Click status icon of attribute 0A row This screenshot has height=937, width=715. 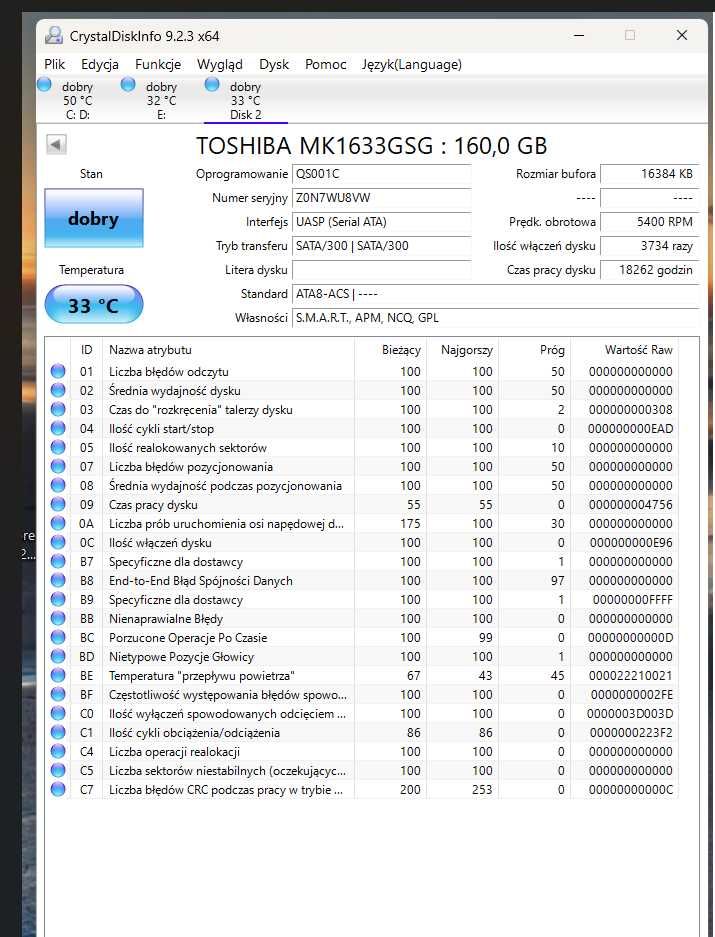pyautogui.click(x=58, y=523)
